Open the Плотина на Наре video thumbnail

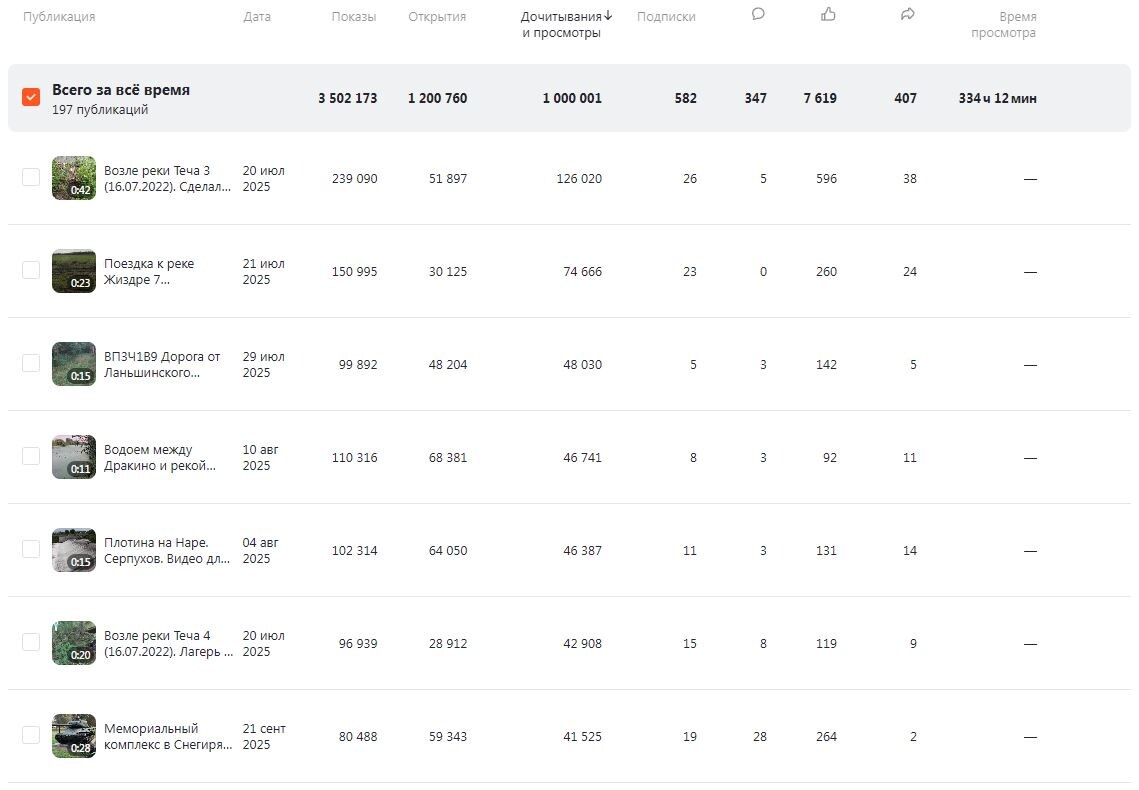[74, 550]
